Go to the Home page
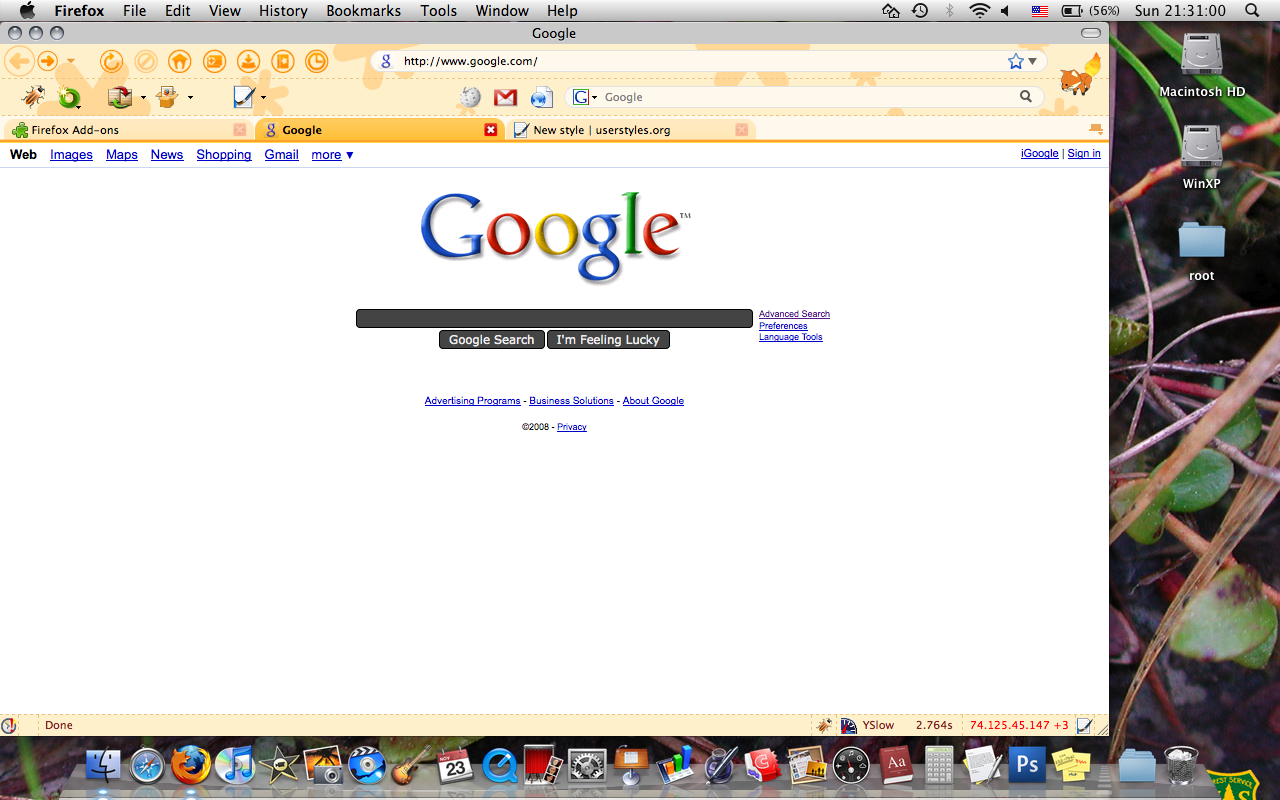Viewport: 1280px width, 800px height. (179, 61)
